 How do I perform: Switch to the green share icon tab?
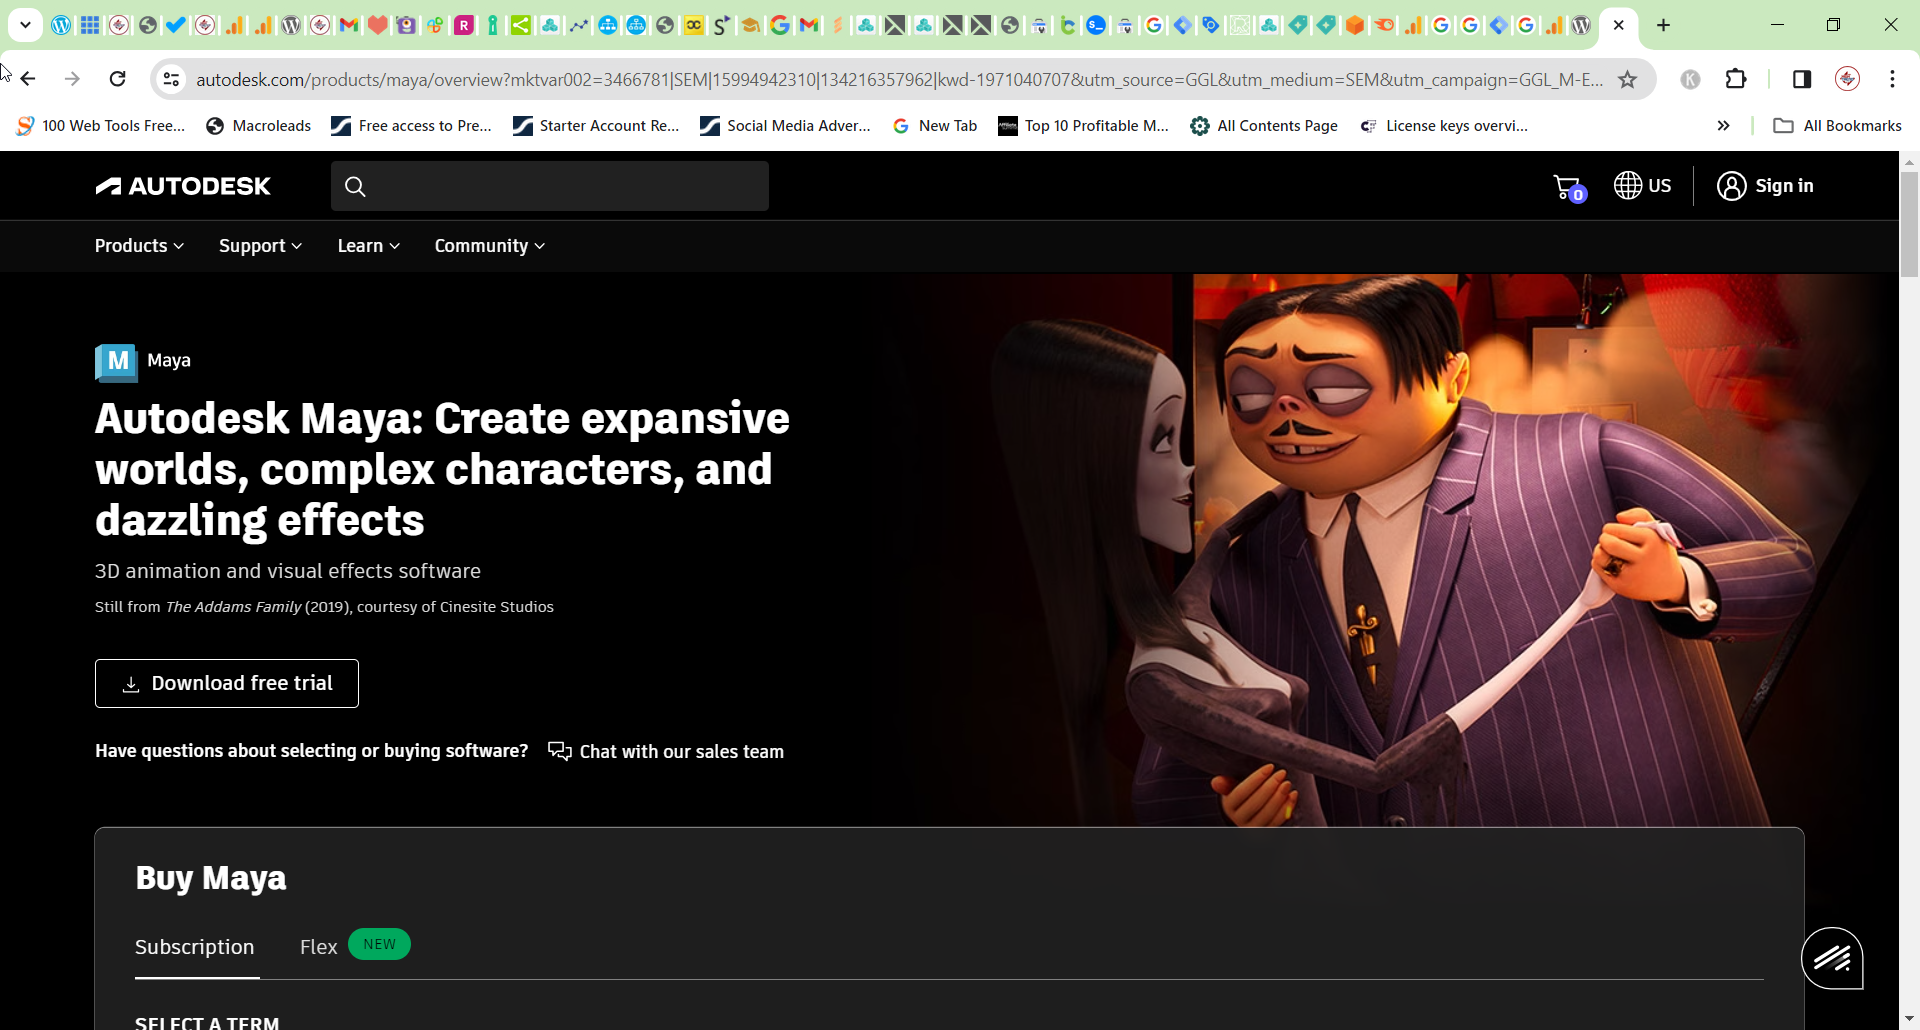click(x=521, y=25)
